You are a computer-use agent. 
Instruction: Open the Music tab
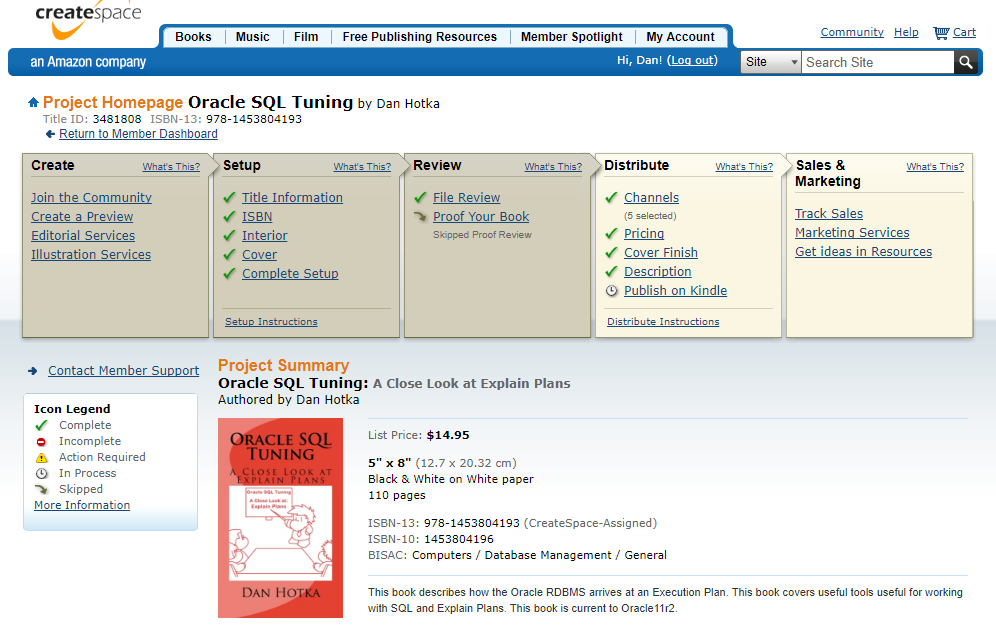(x=252, y=37)
